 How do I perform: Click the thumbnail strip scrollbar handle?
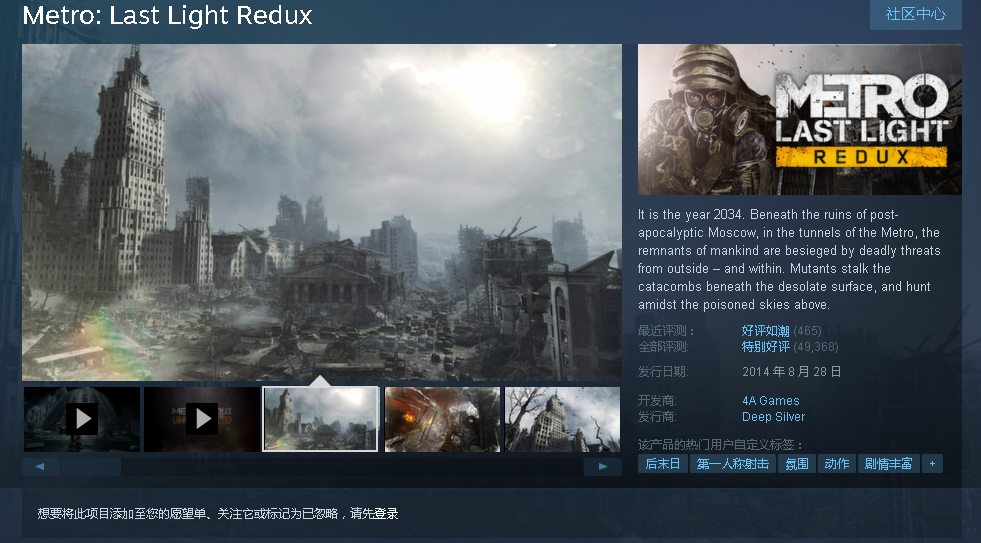pos(91,467)
